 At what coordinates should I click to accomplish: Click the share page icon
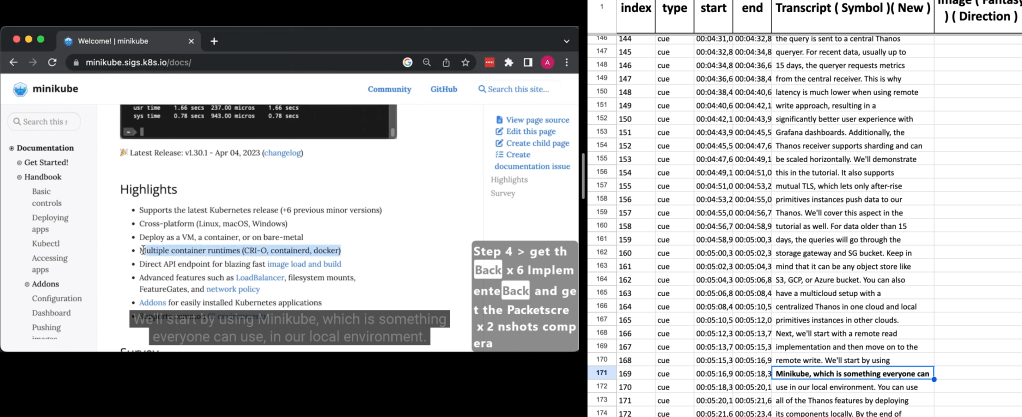446,63
